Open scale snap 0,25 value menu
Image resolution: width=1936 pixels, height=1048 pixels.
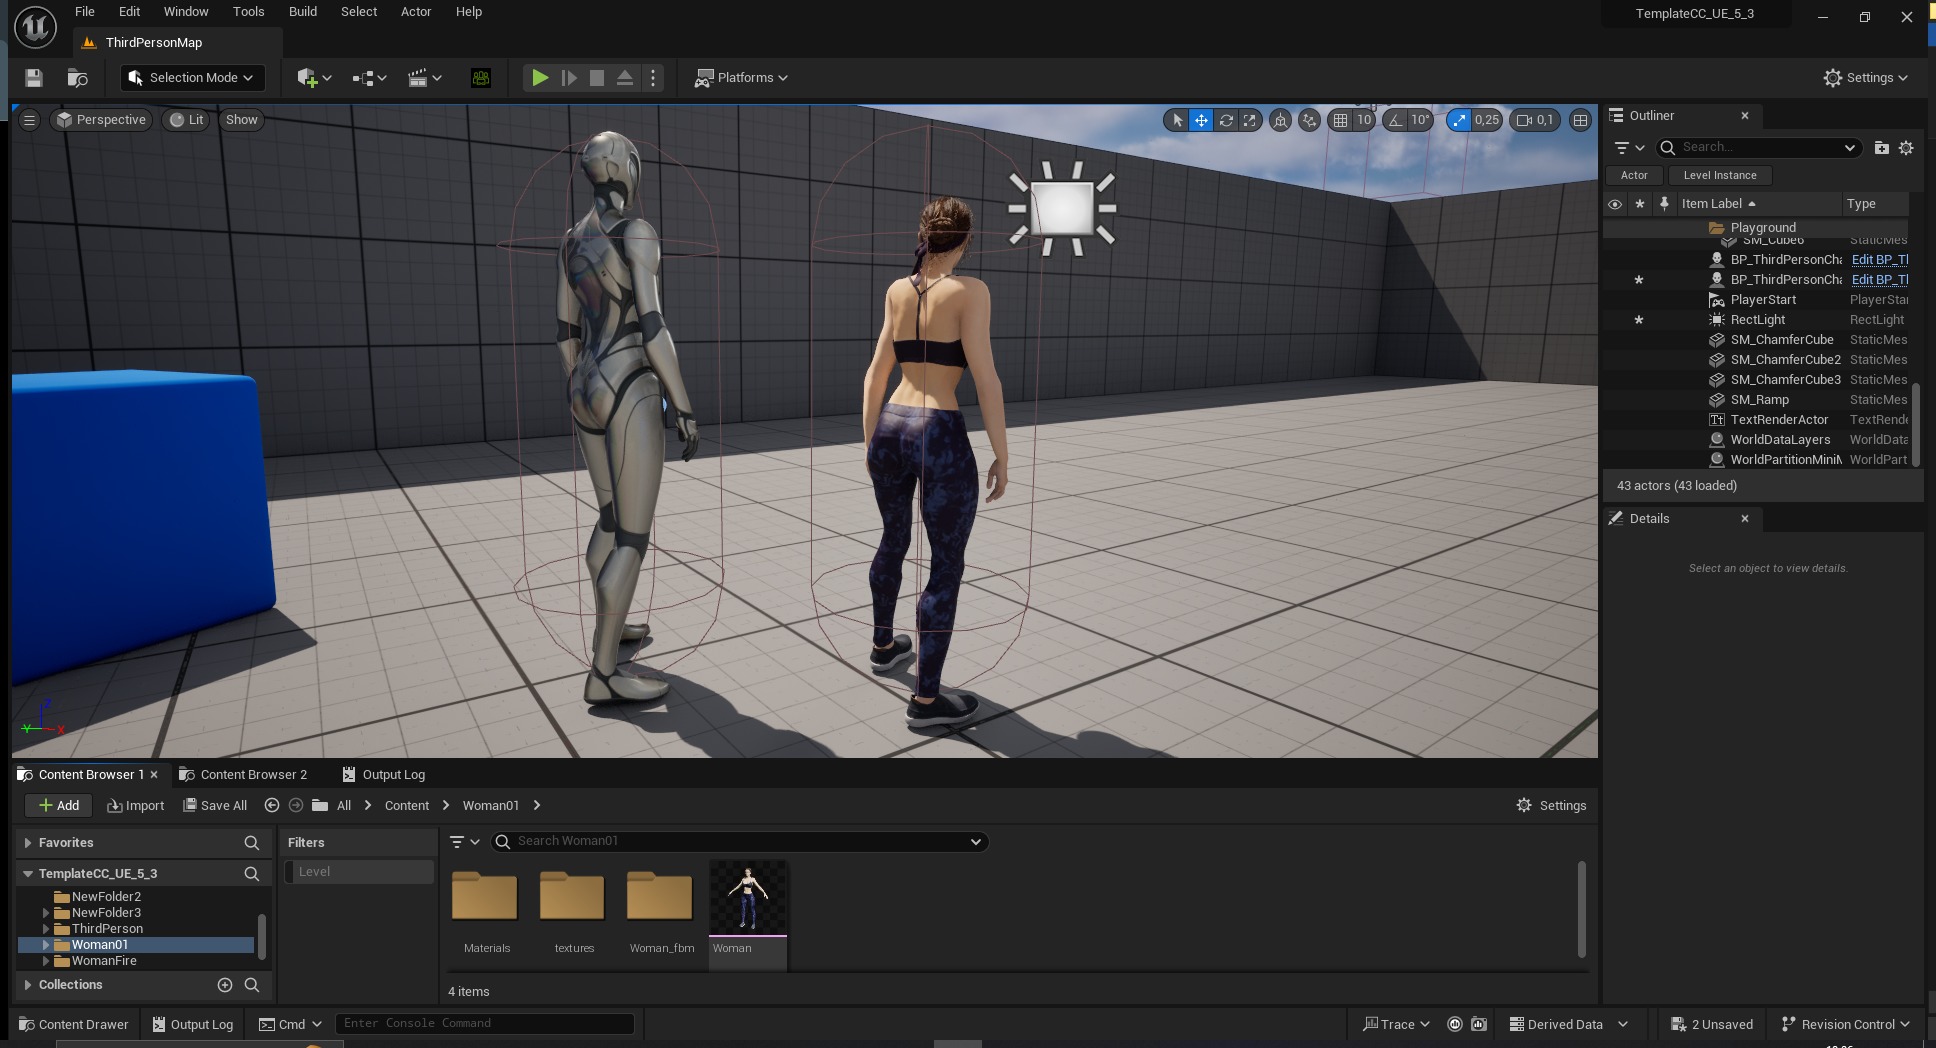[1487, 120]
